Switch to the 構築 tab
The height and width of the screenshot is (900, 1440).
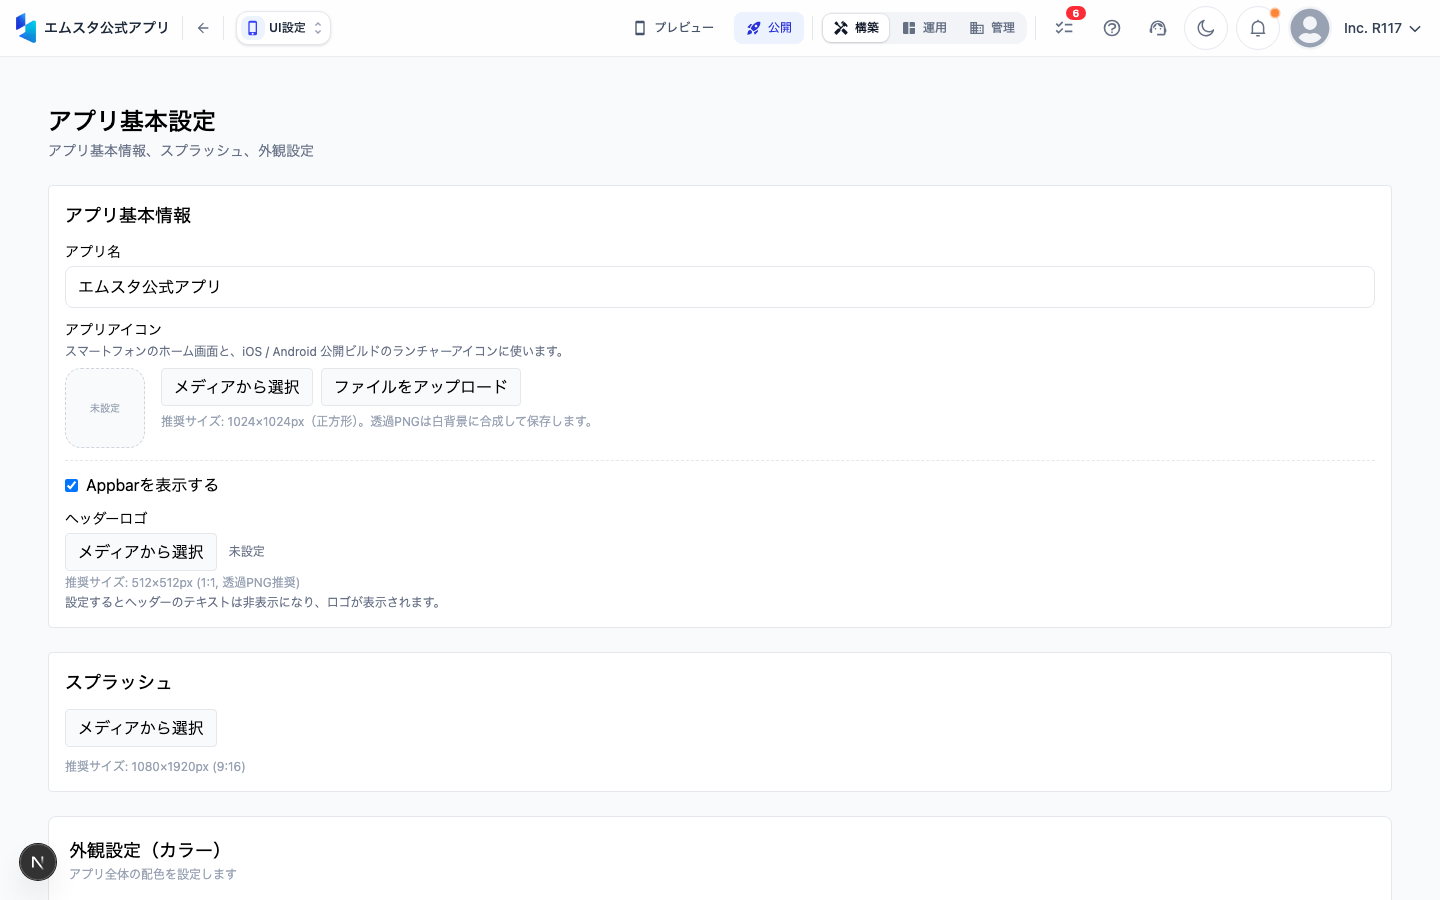[856, 28]
